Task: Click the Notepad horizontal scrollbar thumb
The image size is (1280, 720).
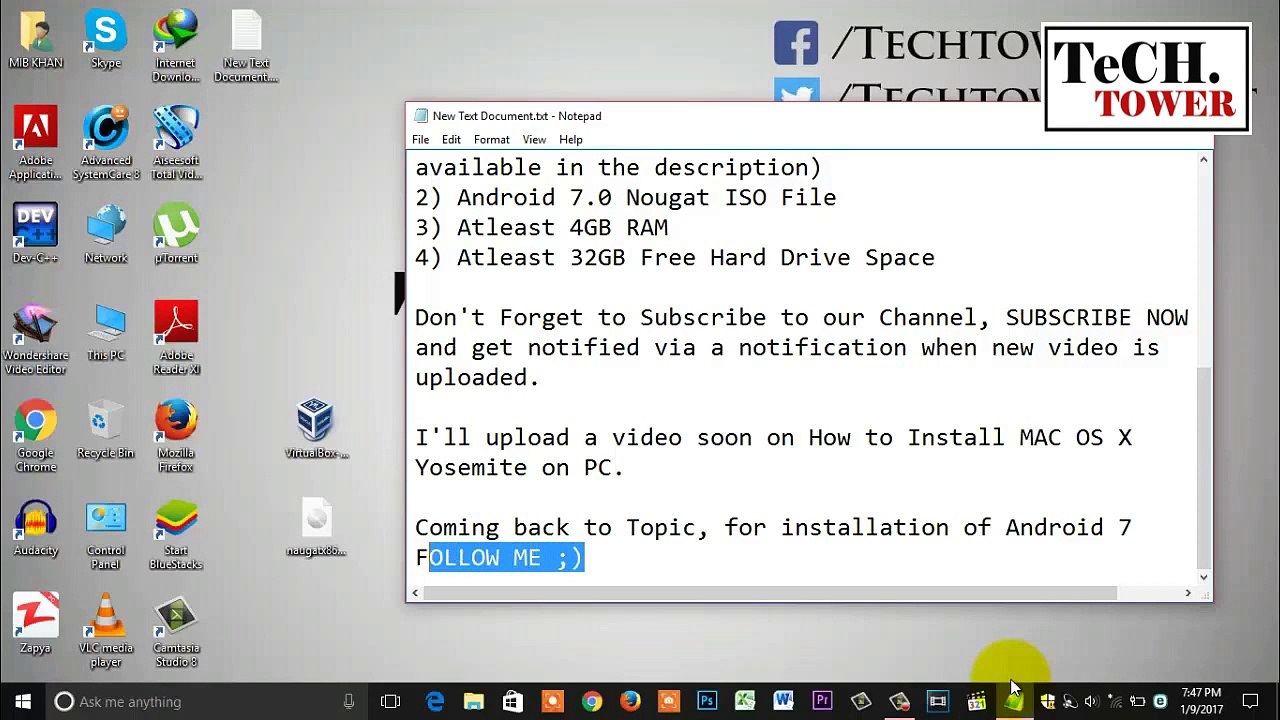Action: (770, 593)
